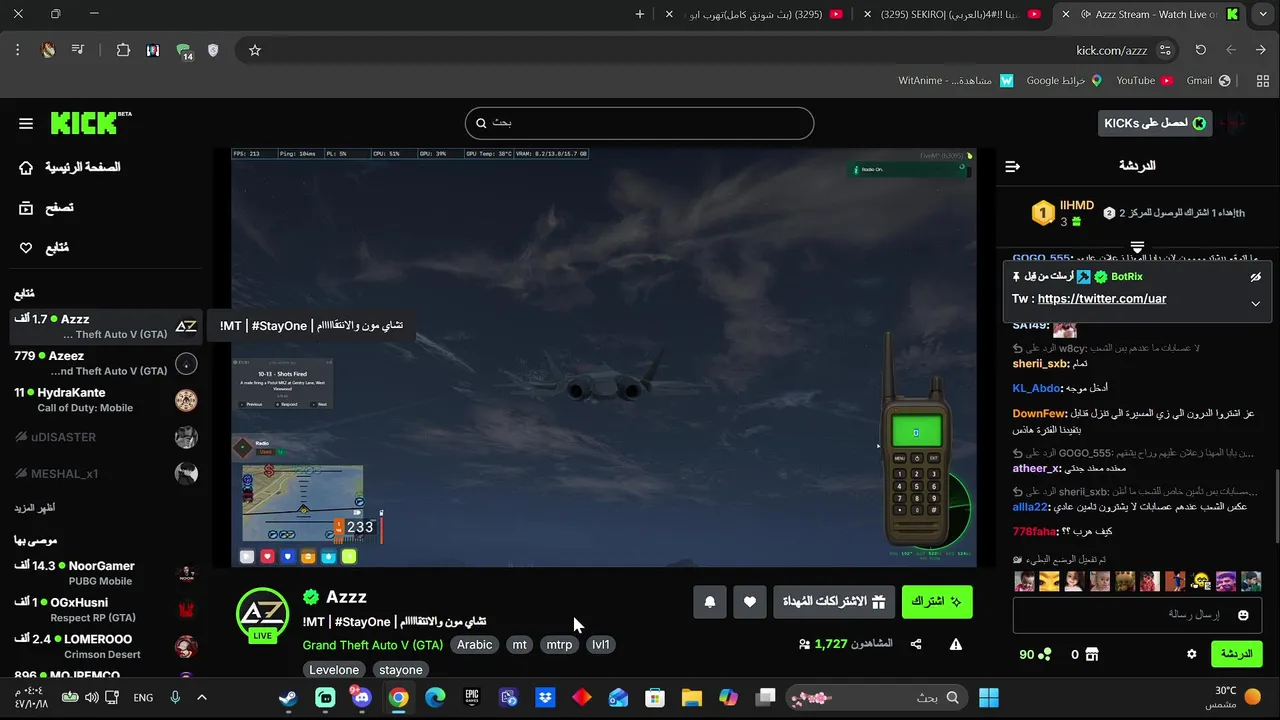Open NoorGamer recommended channel
The image size is (1280, 720).
click(x=104, y=573)
